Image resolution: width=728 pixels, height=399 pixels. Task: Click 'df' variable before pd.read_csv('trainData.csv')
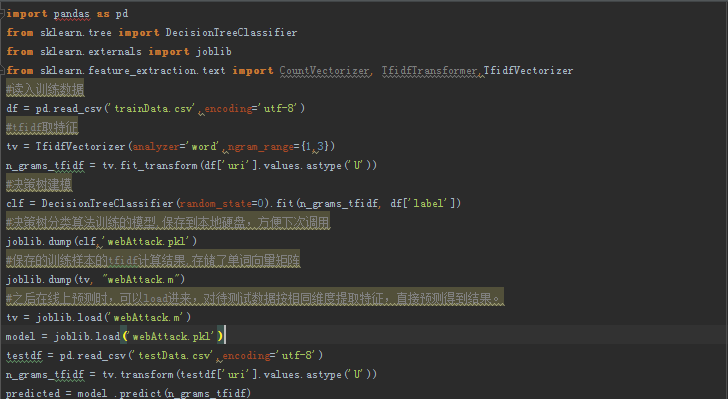(12, 109)
